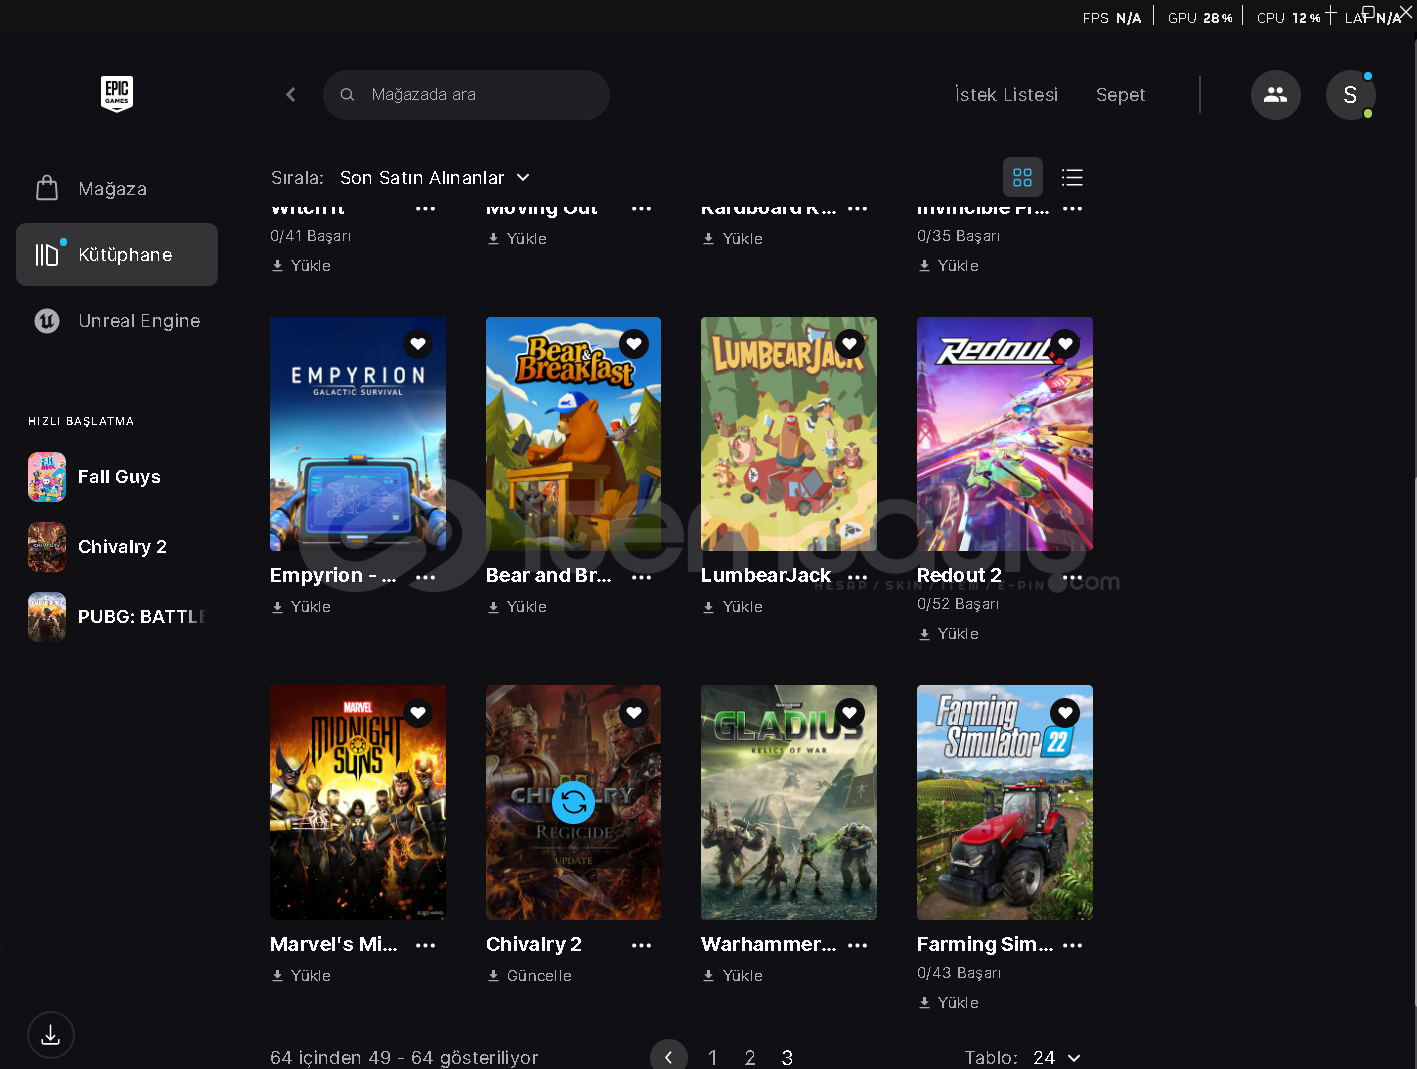The width and height of the screenshot is (1417, 1069).
Task: Switch to list view
Action: pos(1072,178)
